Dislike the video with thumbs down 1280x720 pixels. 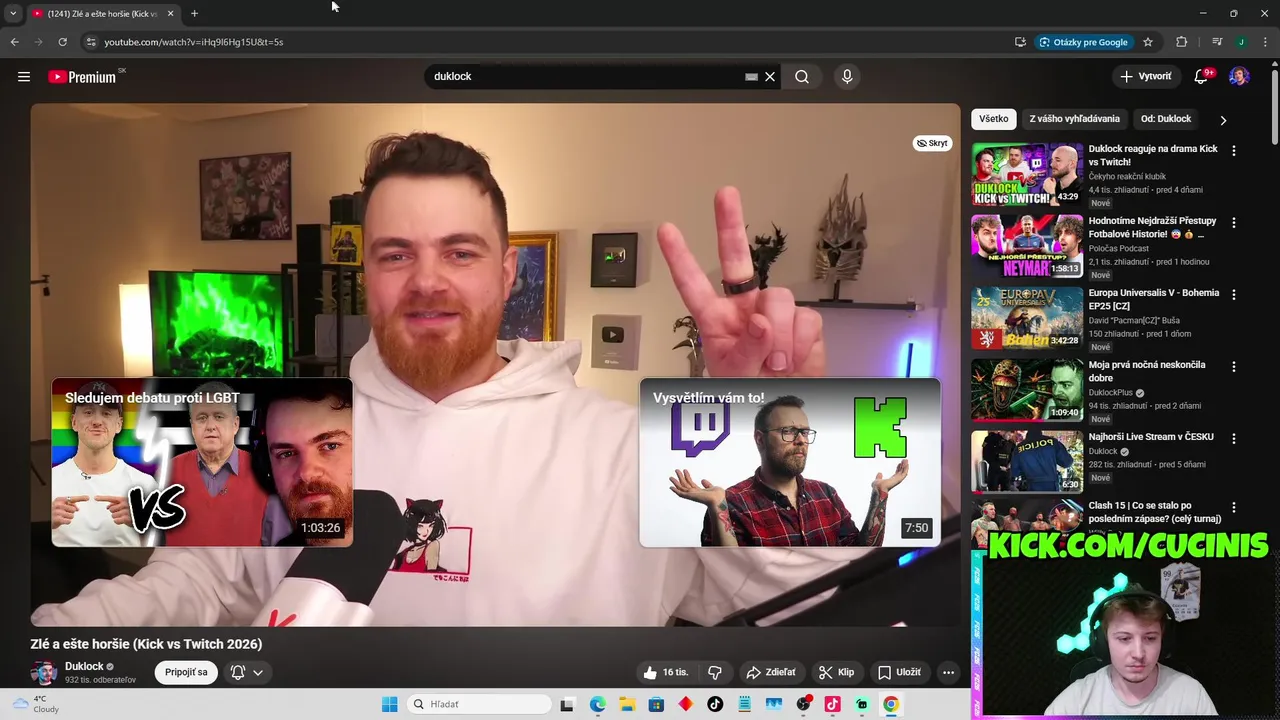(x=715, y=672)
